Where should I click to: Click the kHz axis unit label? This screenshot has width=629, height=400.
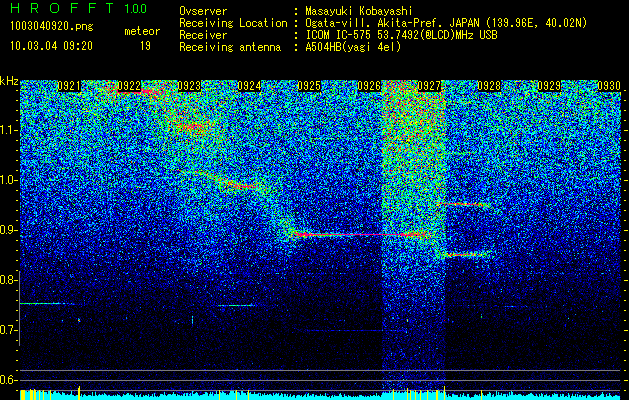click(x=9, y=81)
